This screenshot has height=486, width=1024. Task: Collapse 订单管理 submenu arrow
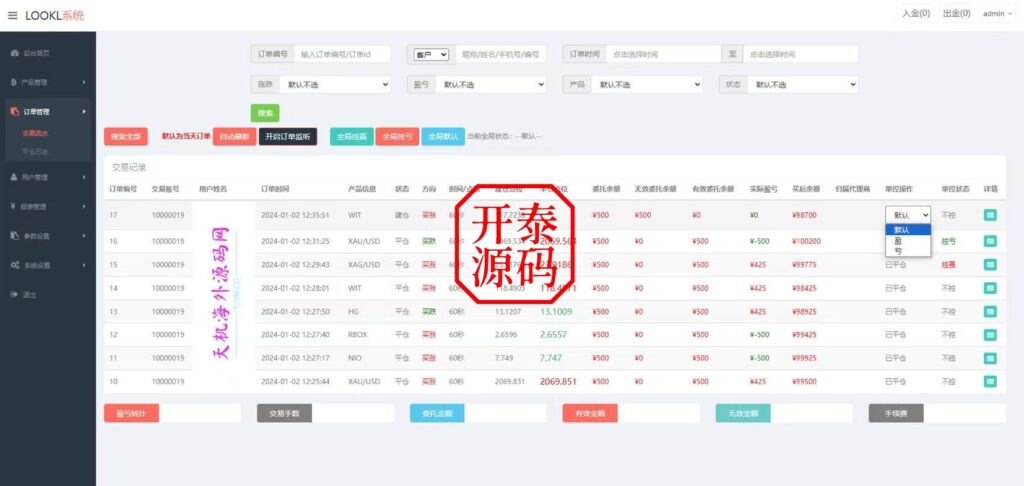point(84,112)
